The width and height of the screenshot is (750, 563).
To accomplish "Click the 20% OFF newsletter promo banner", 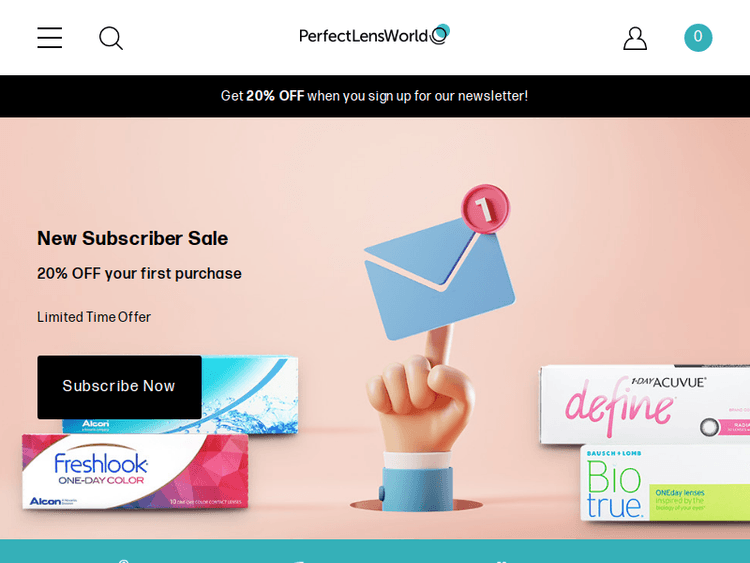I will [x=375, y=96].
